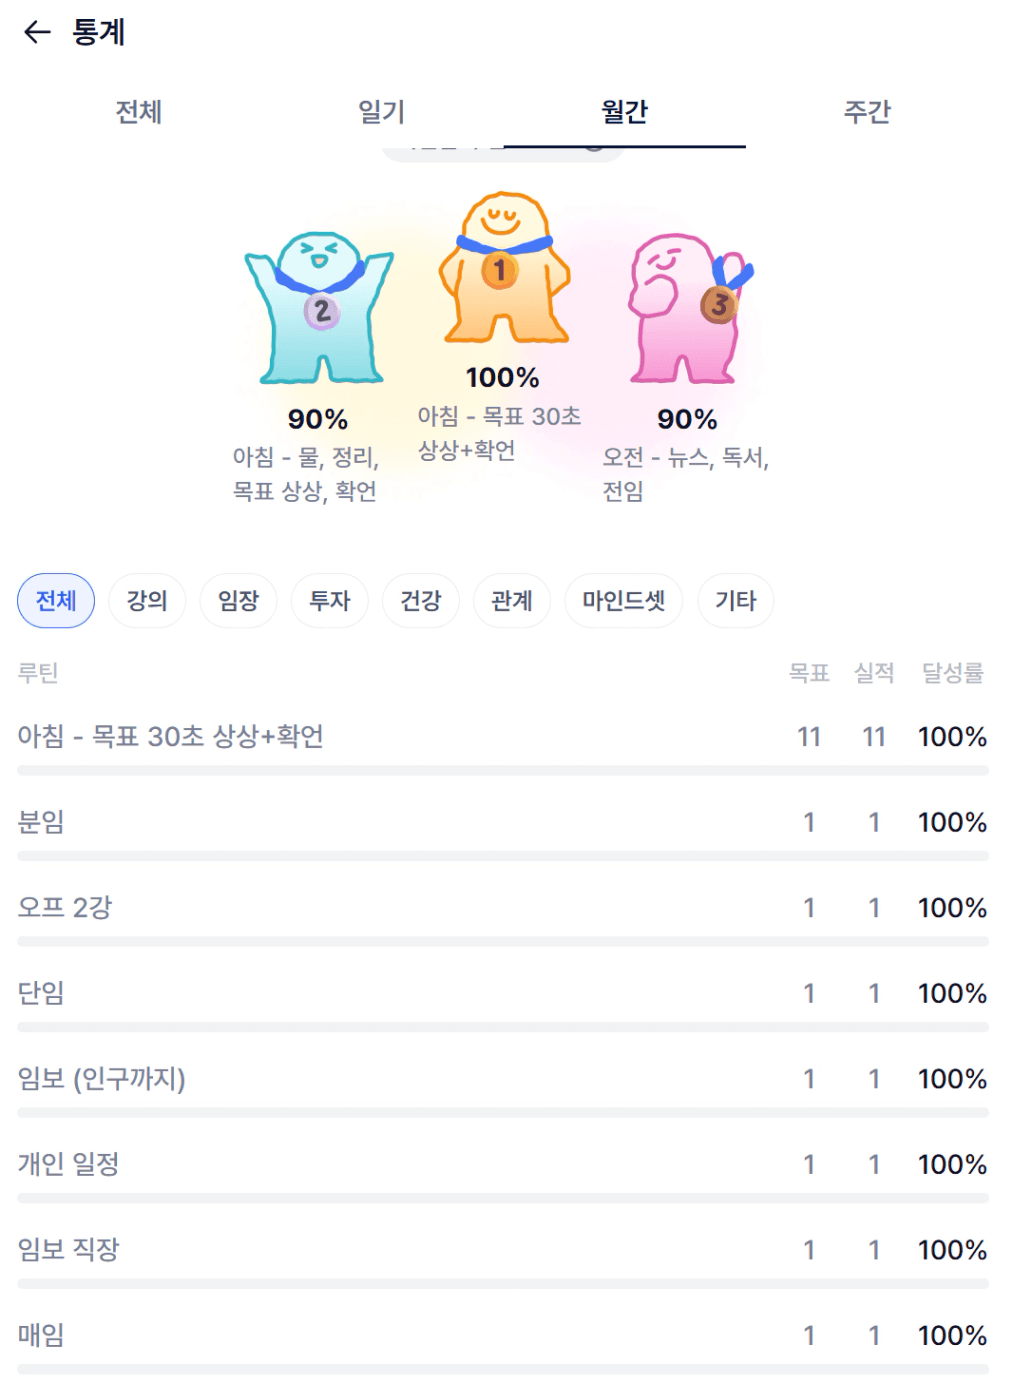Filter routines by 건강 chip
The height and width of the screenshot is (1383, 1013).
tap(421, 601)
